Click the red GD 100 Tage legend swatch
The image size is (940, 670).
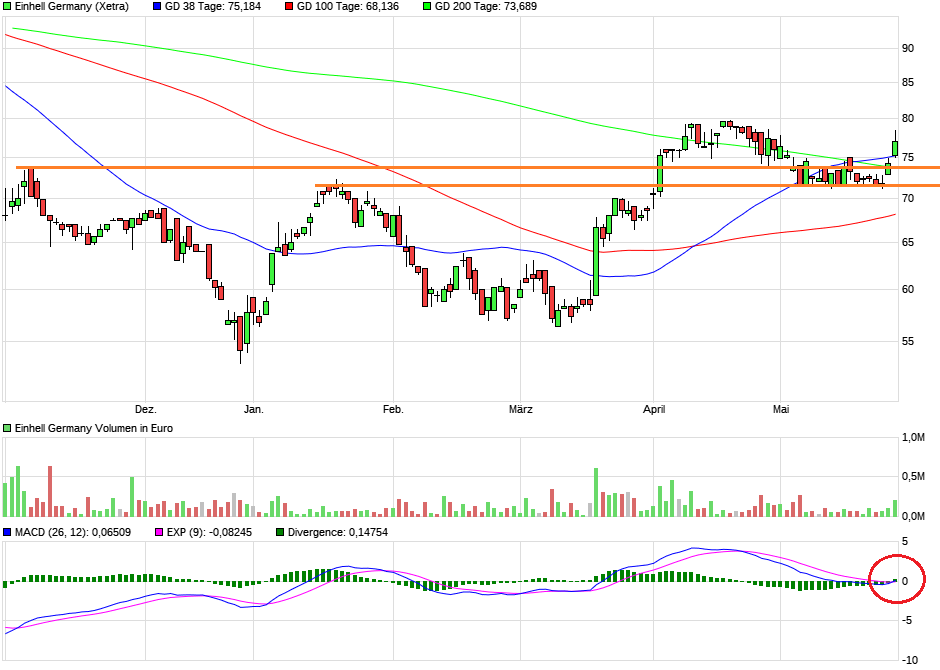288,6
